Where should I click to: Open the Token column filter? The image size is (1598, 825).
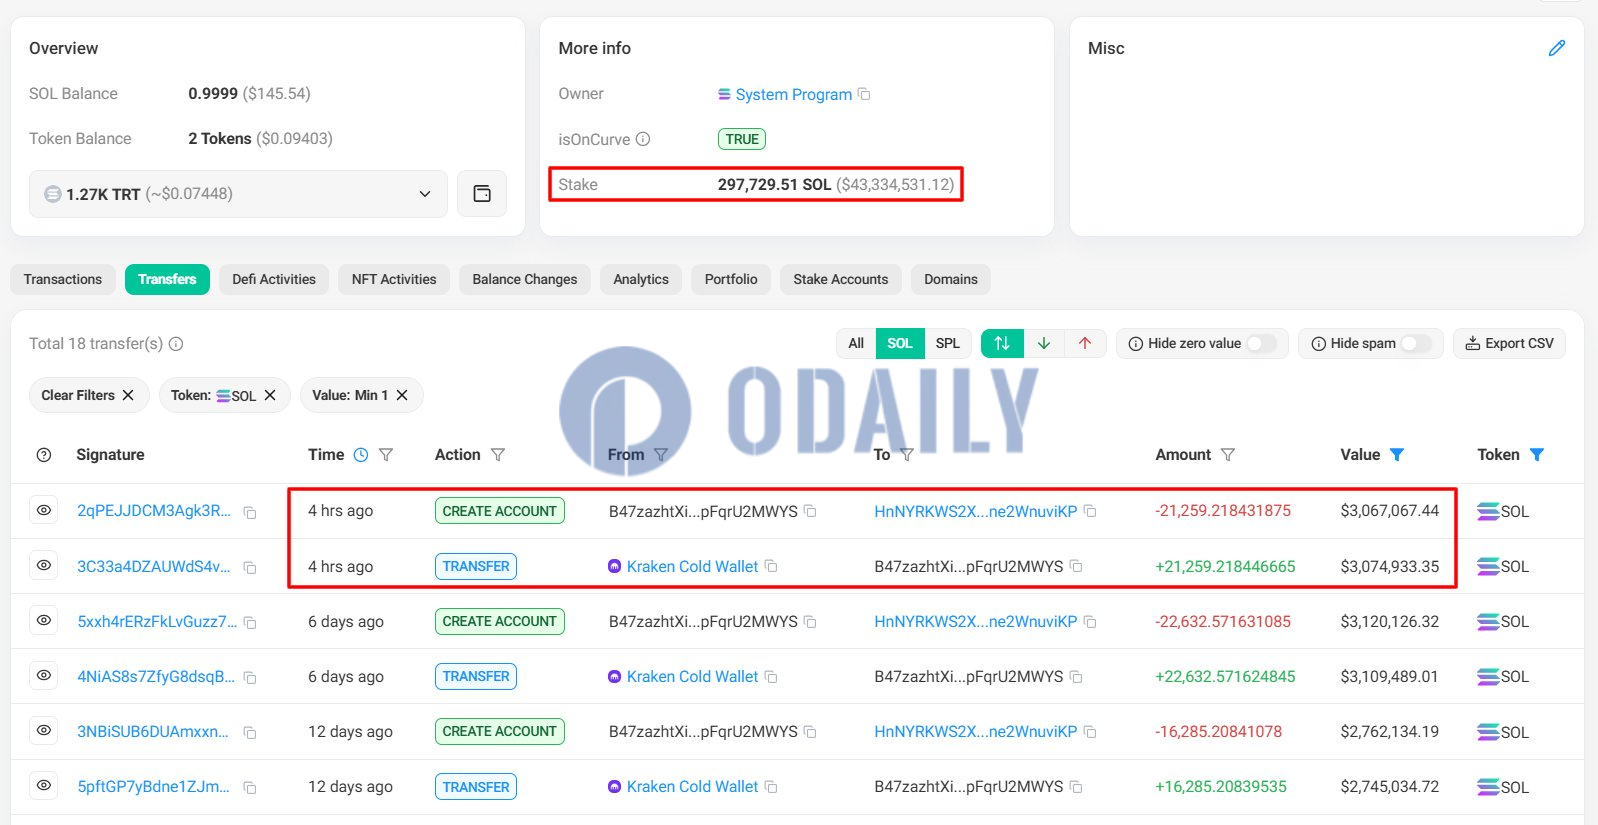(1537, 455)
